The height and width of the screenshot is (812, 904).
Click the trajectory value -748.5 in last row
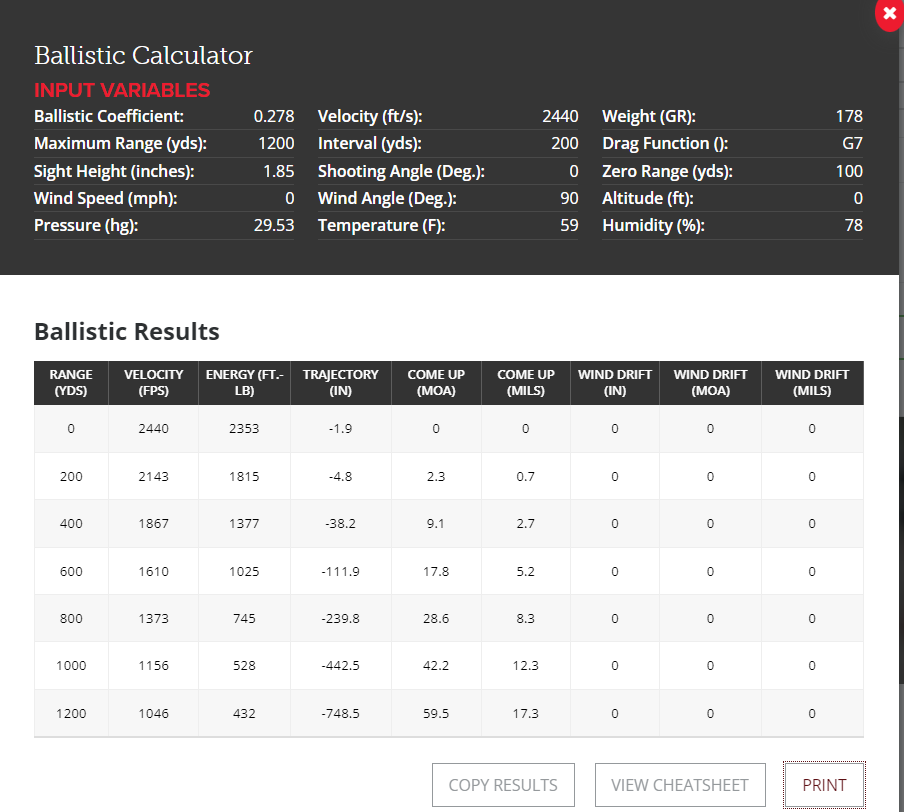341,714
